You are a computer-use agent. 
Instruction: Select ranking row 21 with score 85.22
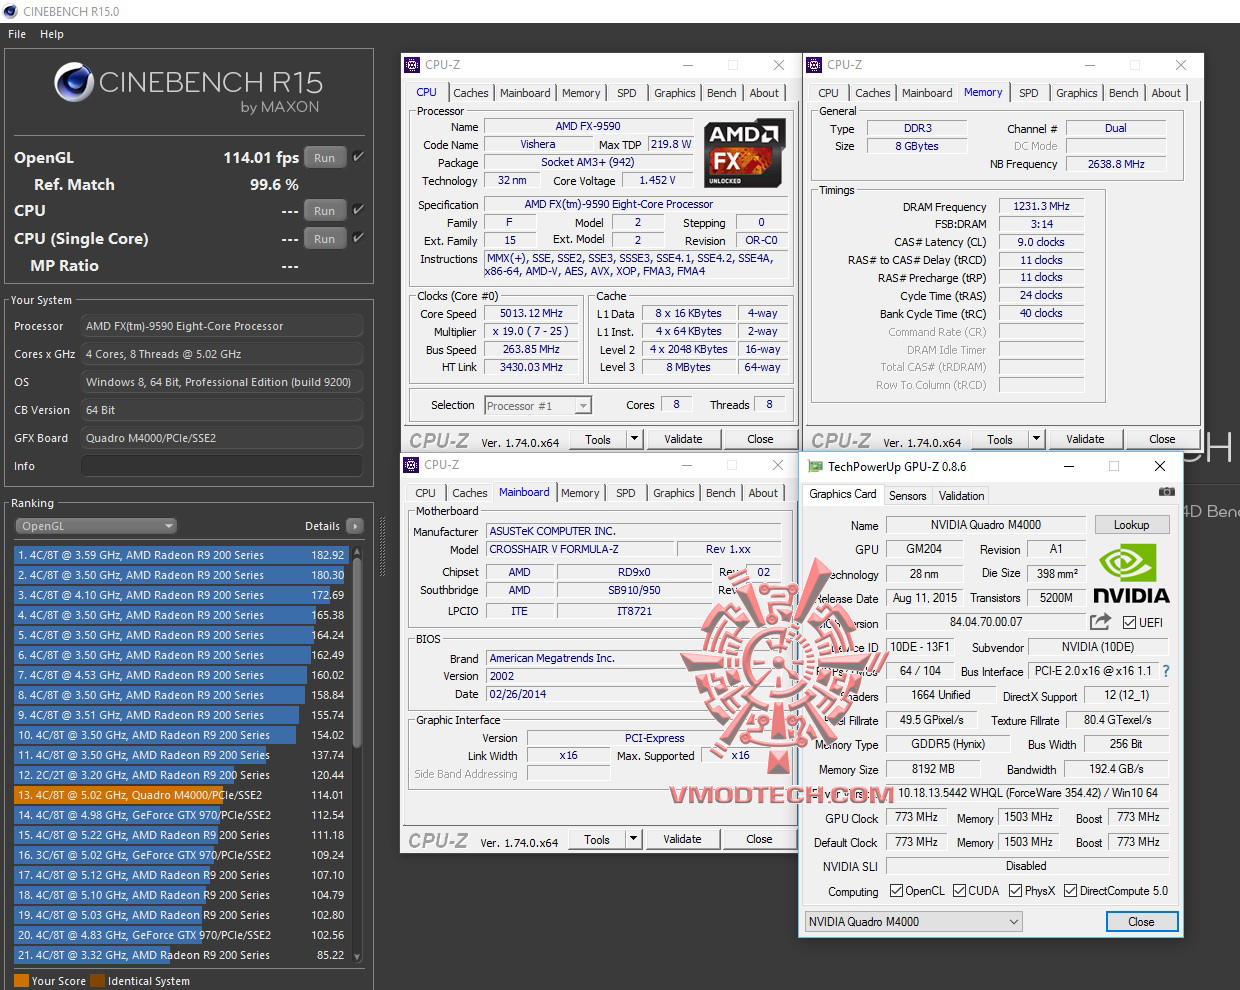pos(181,955)
